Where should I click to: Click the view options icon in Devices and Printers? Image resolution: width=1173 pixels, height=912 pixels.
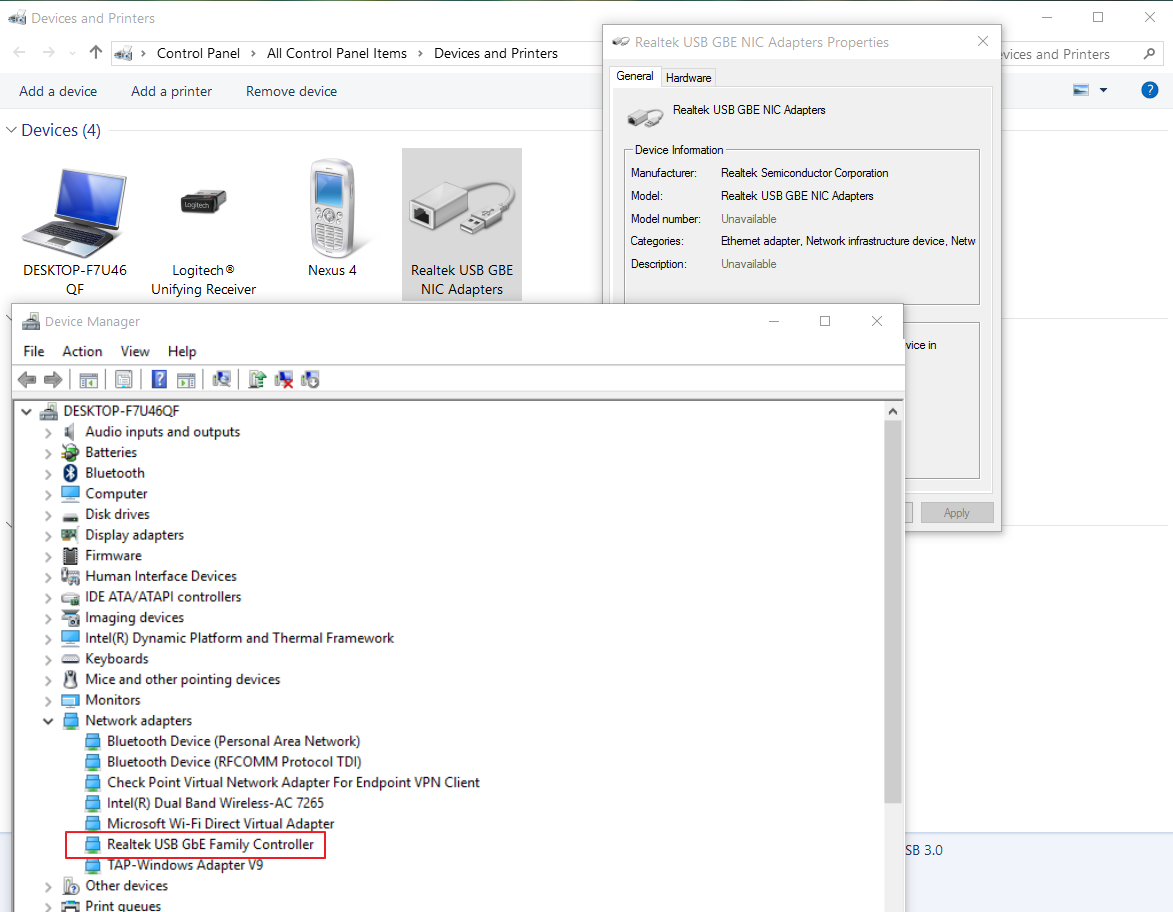[1081, 91]
